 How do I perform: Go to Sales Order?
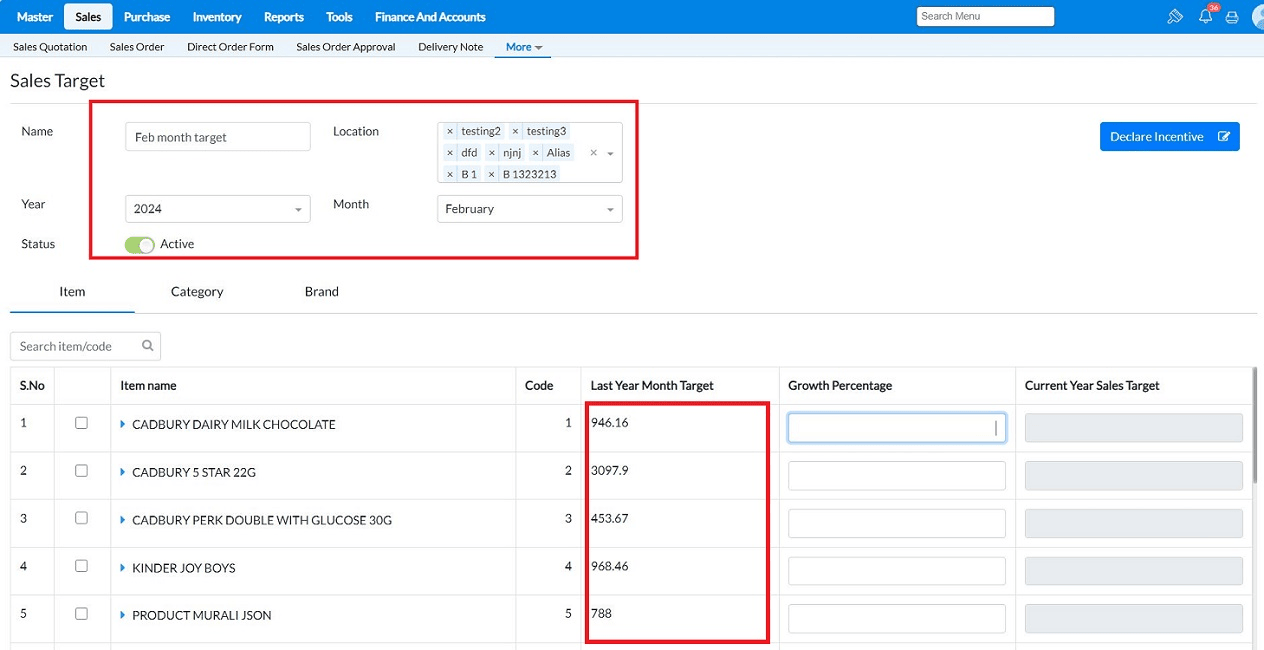tap(137, 47)
